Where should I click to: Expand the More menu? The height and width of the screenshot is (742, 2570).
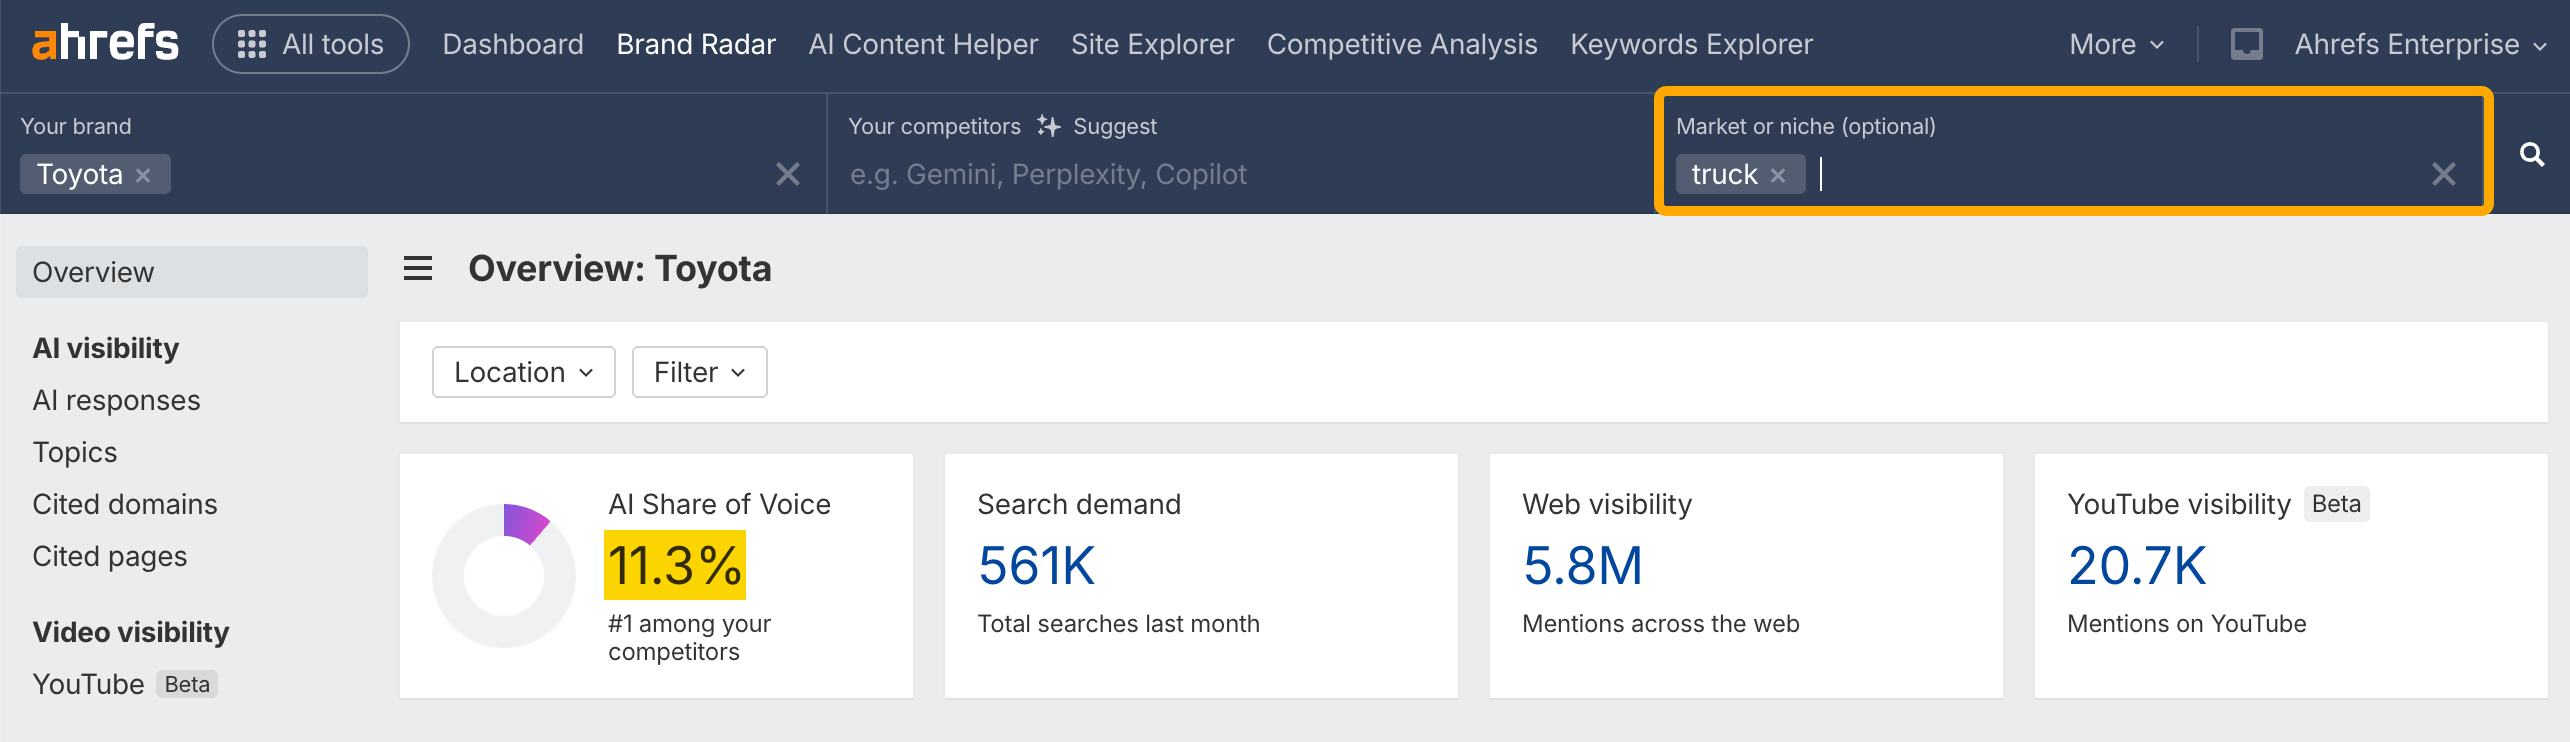(2116, 44)
